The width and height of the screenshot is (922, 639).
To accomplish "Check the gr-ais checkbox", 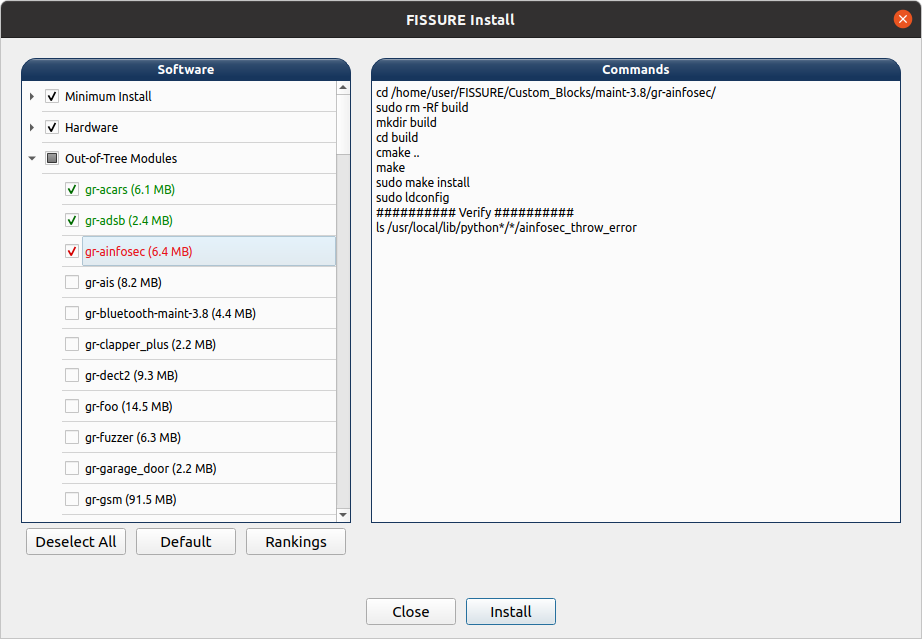I will coord(72,283).
